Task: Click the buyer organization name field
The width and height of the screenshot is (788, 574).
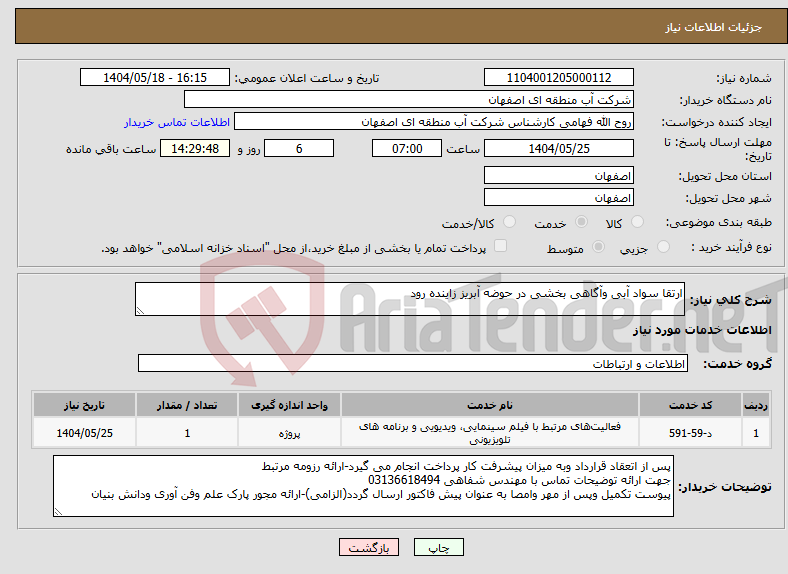Action: coord(409,100)
